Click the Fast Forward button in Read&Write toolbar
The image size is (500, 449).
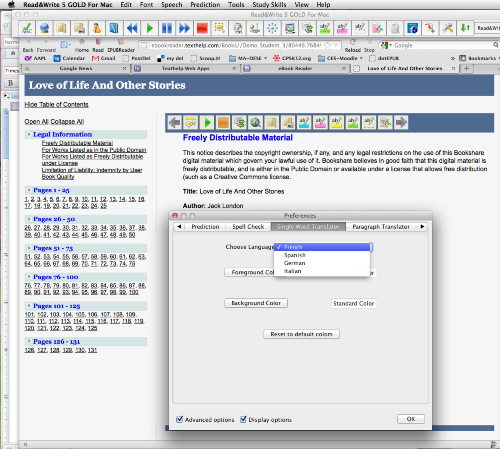click(x=184, y=28)
